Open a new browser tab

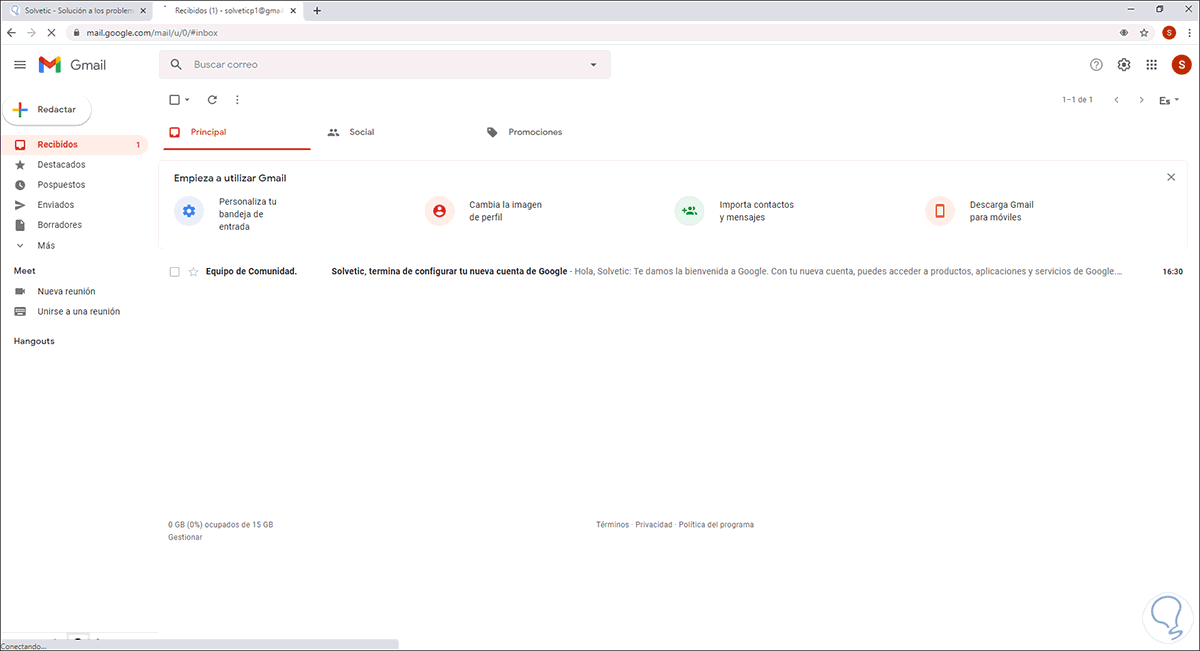[x=317, y=10]
